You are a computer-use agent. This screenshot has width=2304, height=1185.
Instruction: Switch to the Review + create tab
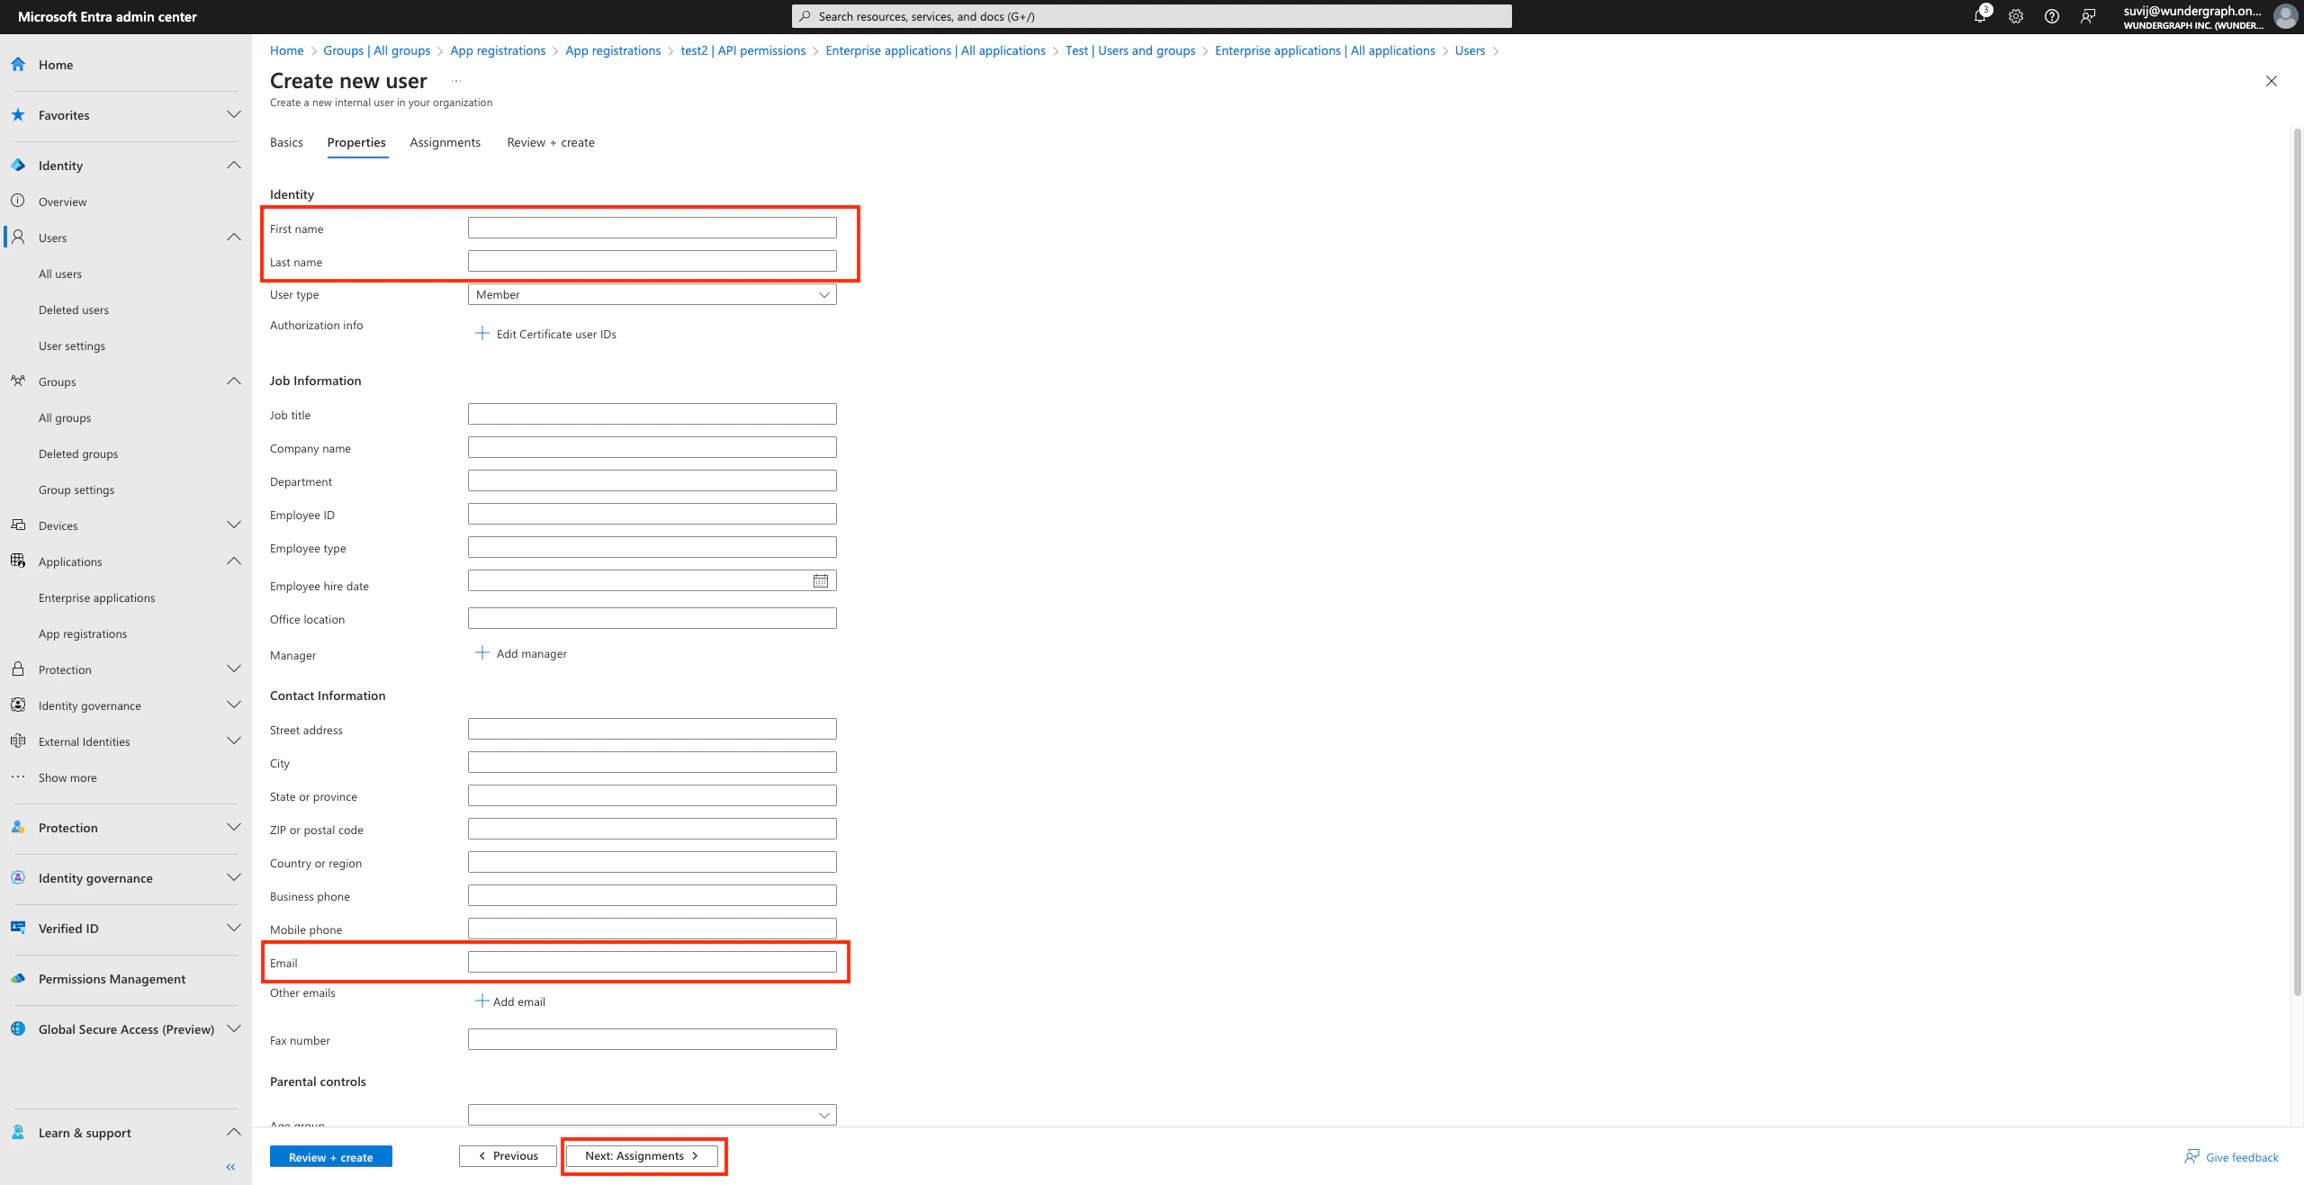pyautogui.click(x=550, y=142)
